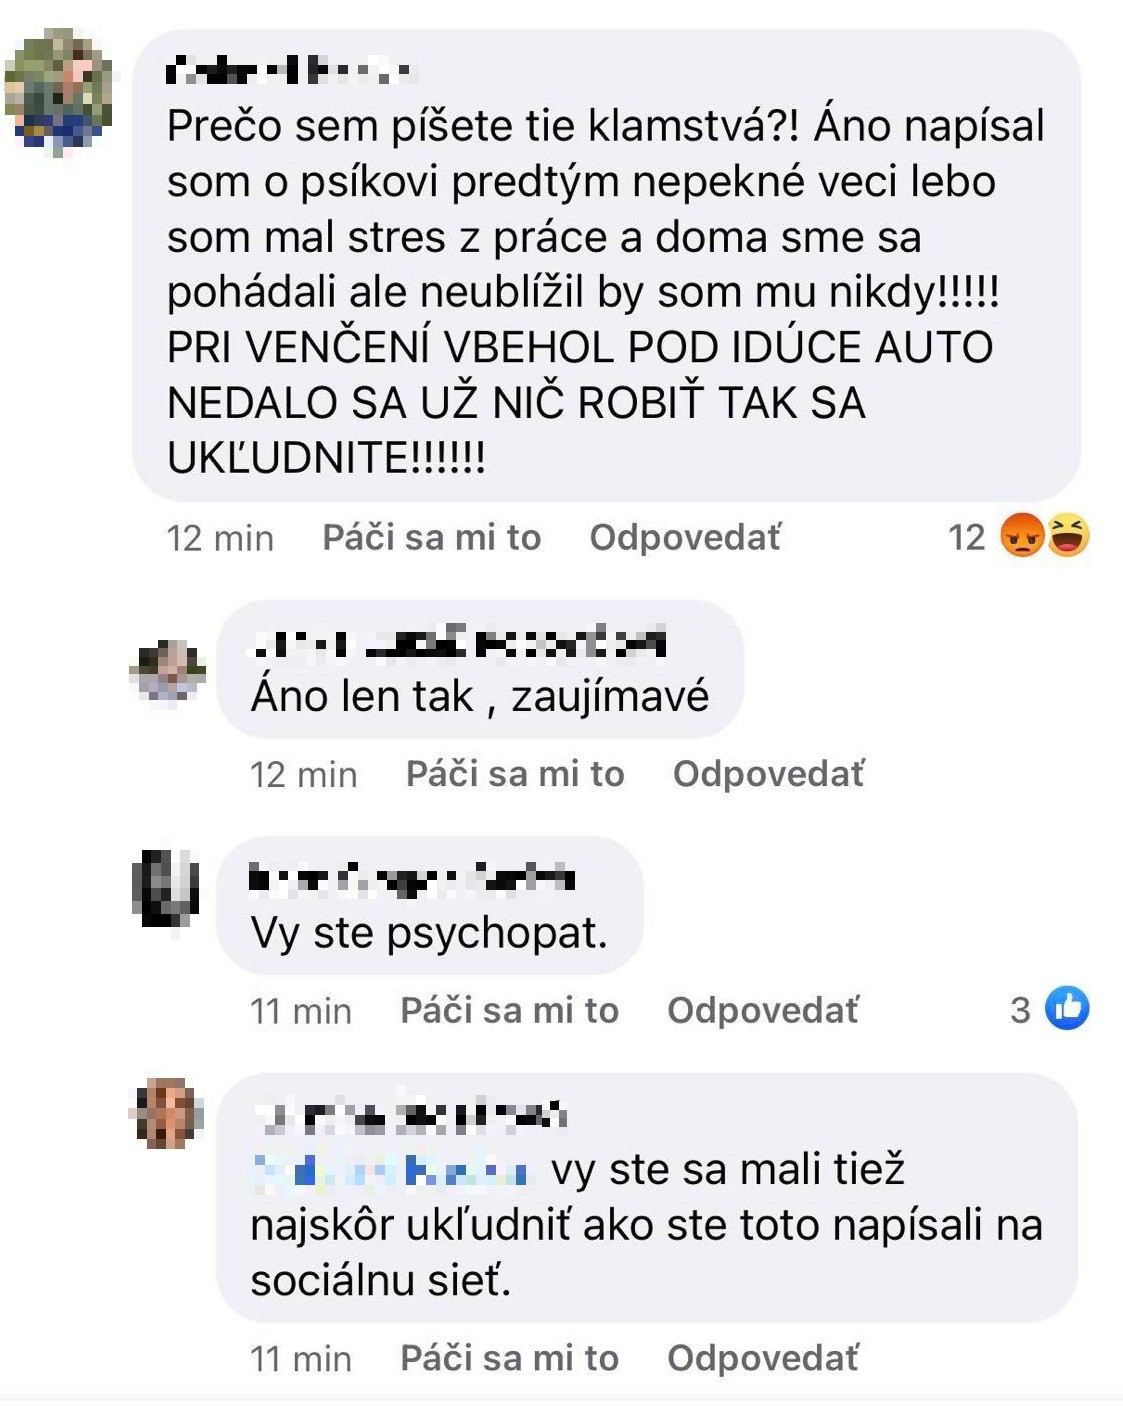This screenshot has height=1417, width=1123.
Task: Open avatar of the 'Vy ste psychopat' commenter
Action: (166, 888)
